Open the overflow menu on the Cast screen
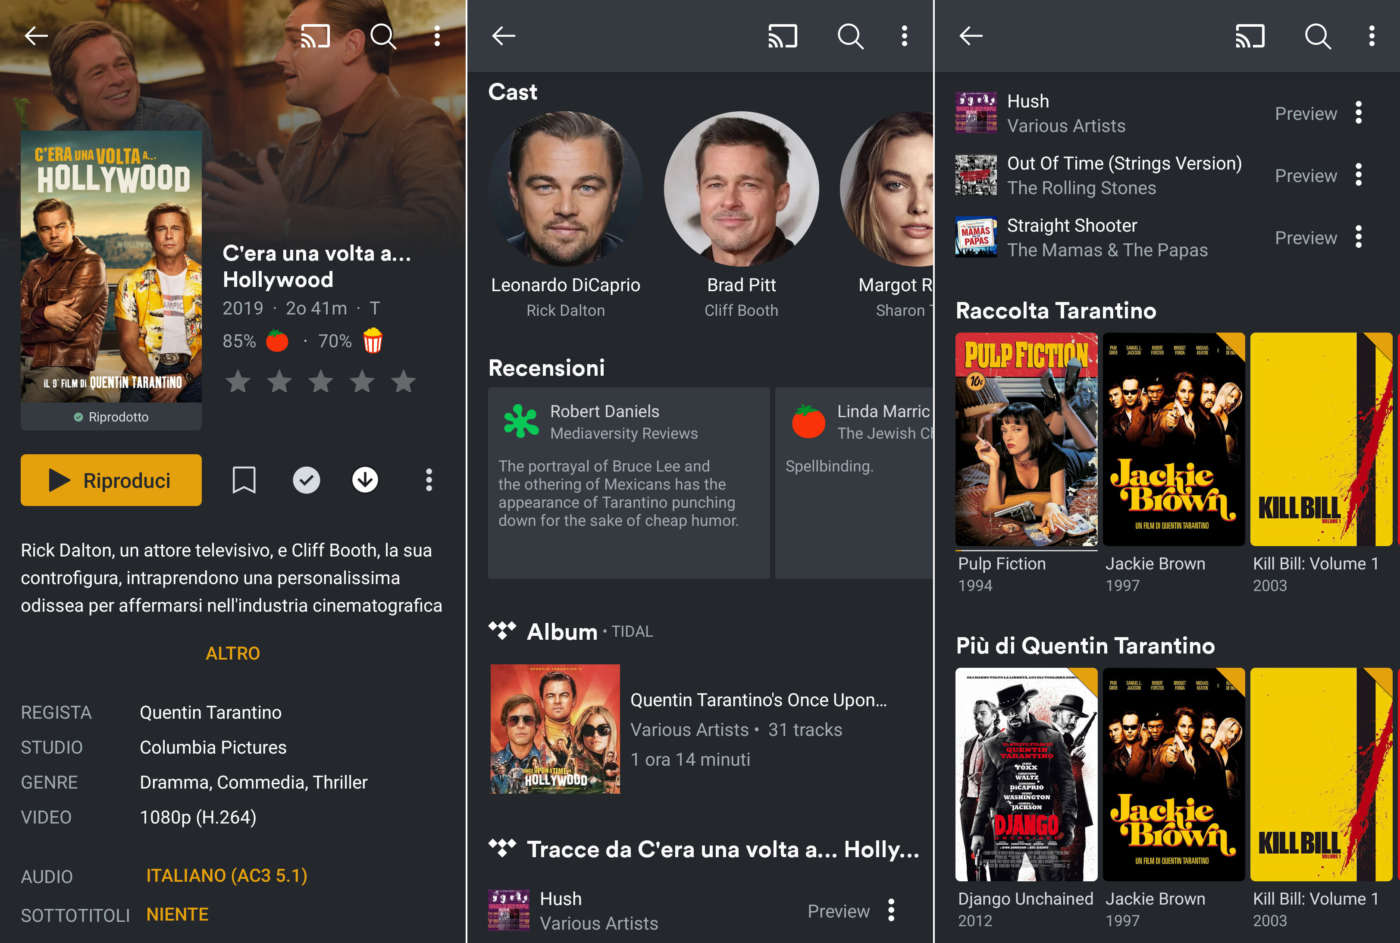 point(904,37)
